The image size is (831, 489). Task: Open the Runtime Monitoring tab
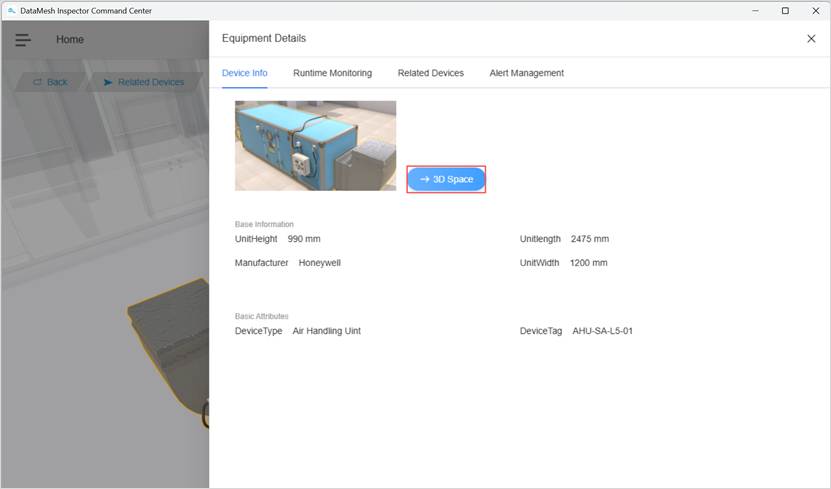[x=332, y=73]
